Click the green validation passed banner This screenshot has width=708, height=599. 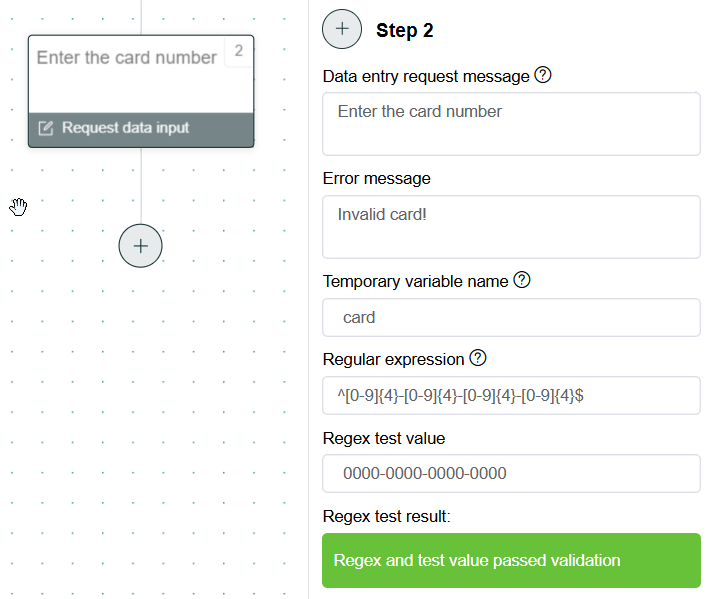[511, 560]
